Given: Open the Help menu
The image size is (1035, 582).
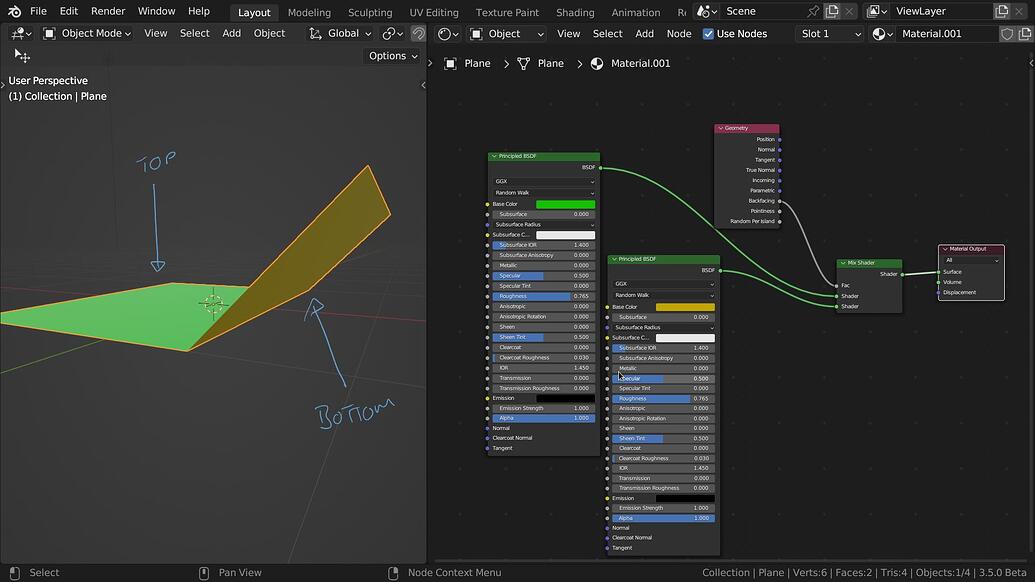Looking at the screenshot, I should coord(199,11).
